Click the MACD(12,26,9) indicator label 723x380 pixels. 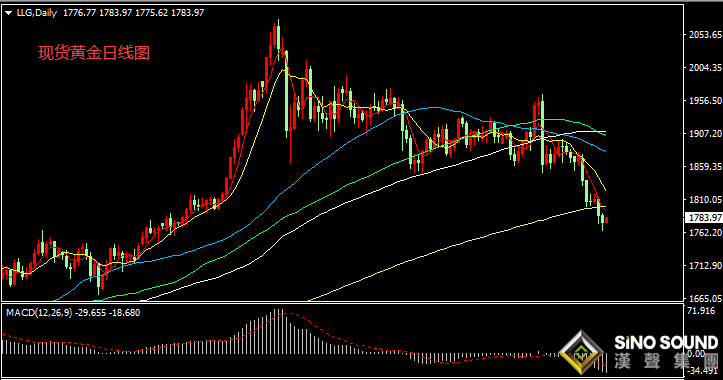pyautogui.click(x=39, y=313)
